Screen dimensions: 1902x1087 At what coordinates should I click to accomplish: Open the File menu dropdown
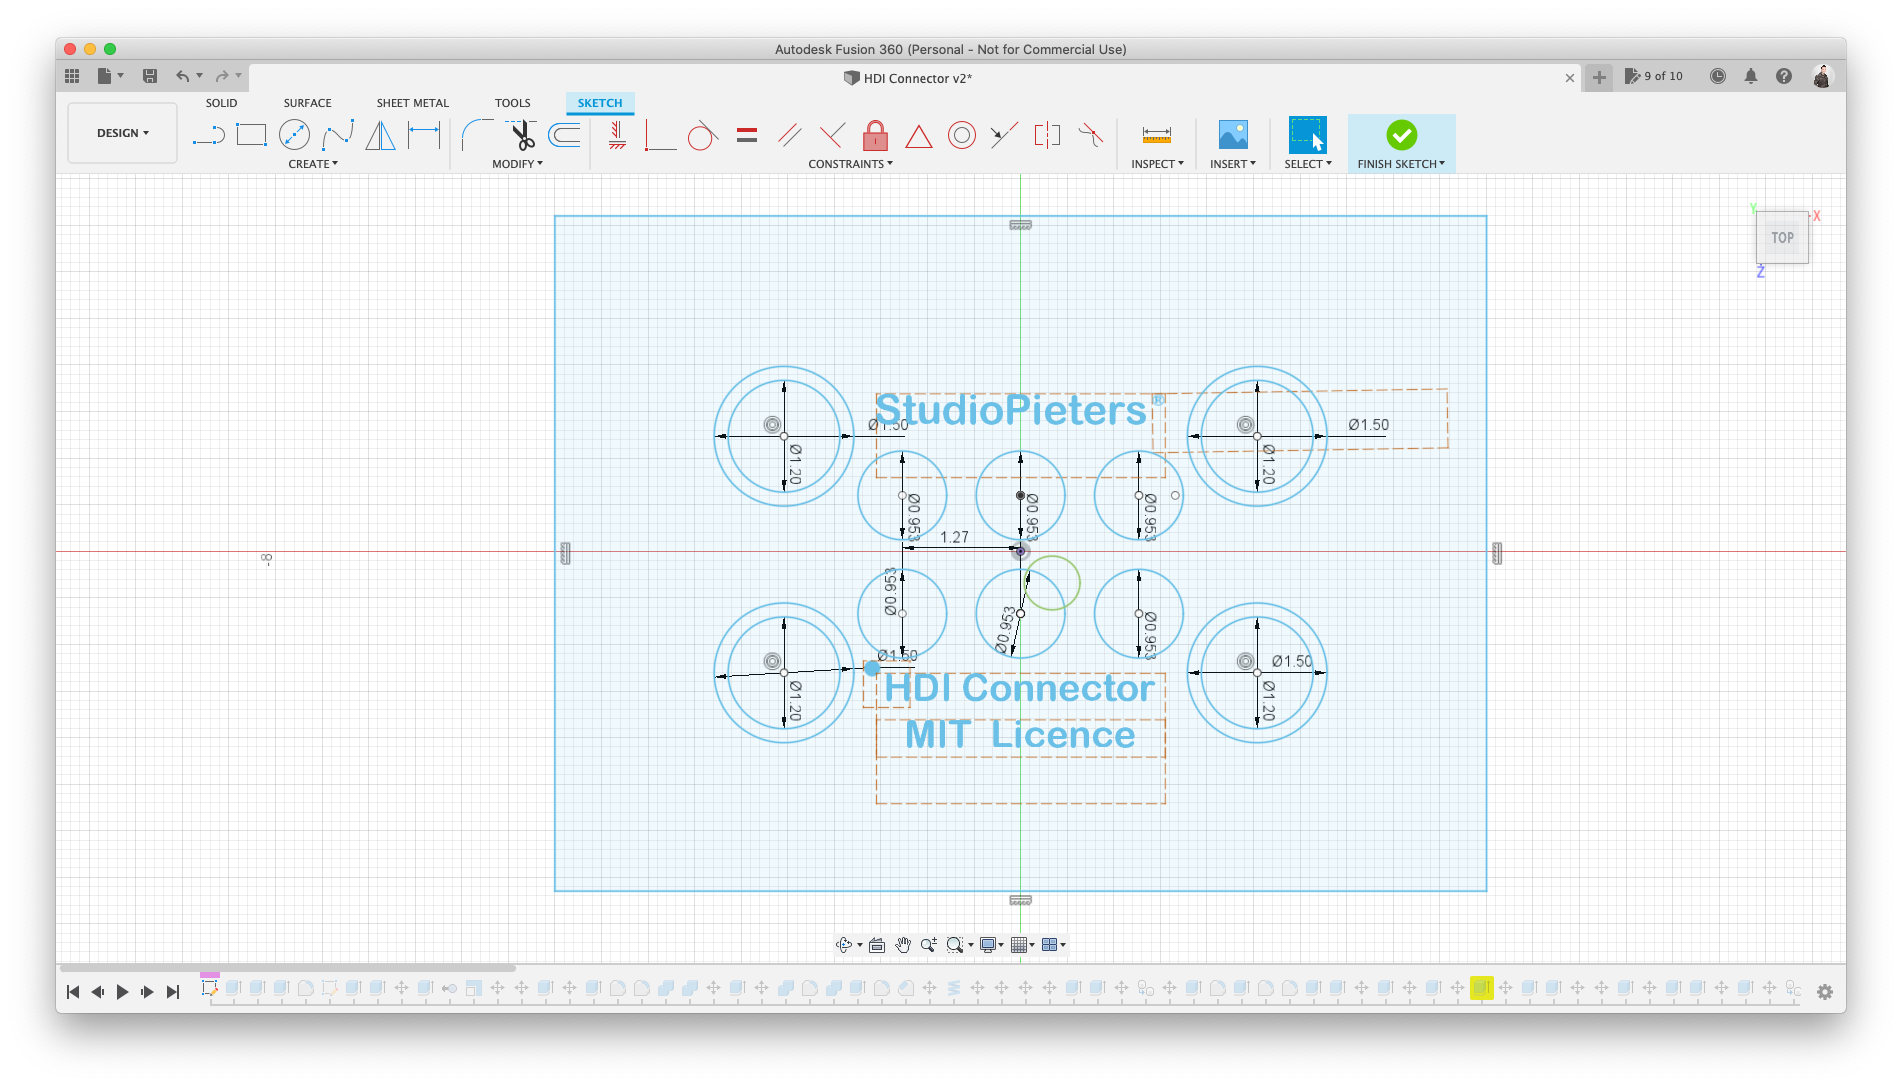coord(110,76)
